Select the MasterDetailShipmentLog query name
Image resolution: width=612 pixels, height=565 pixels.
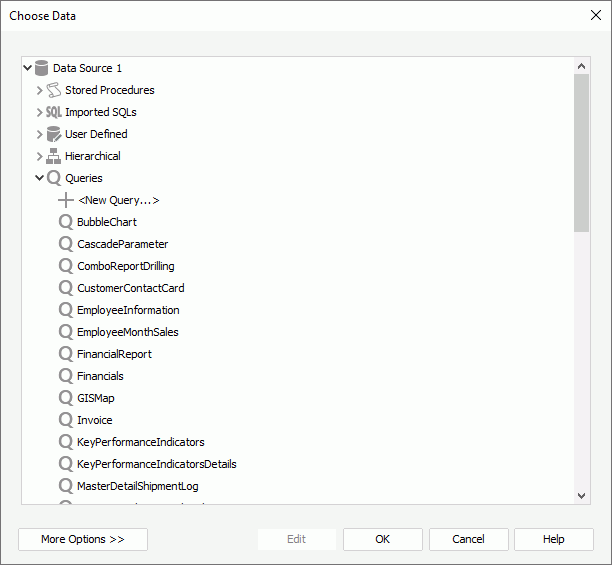click(x=138, y=486)
